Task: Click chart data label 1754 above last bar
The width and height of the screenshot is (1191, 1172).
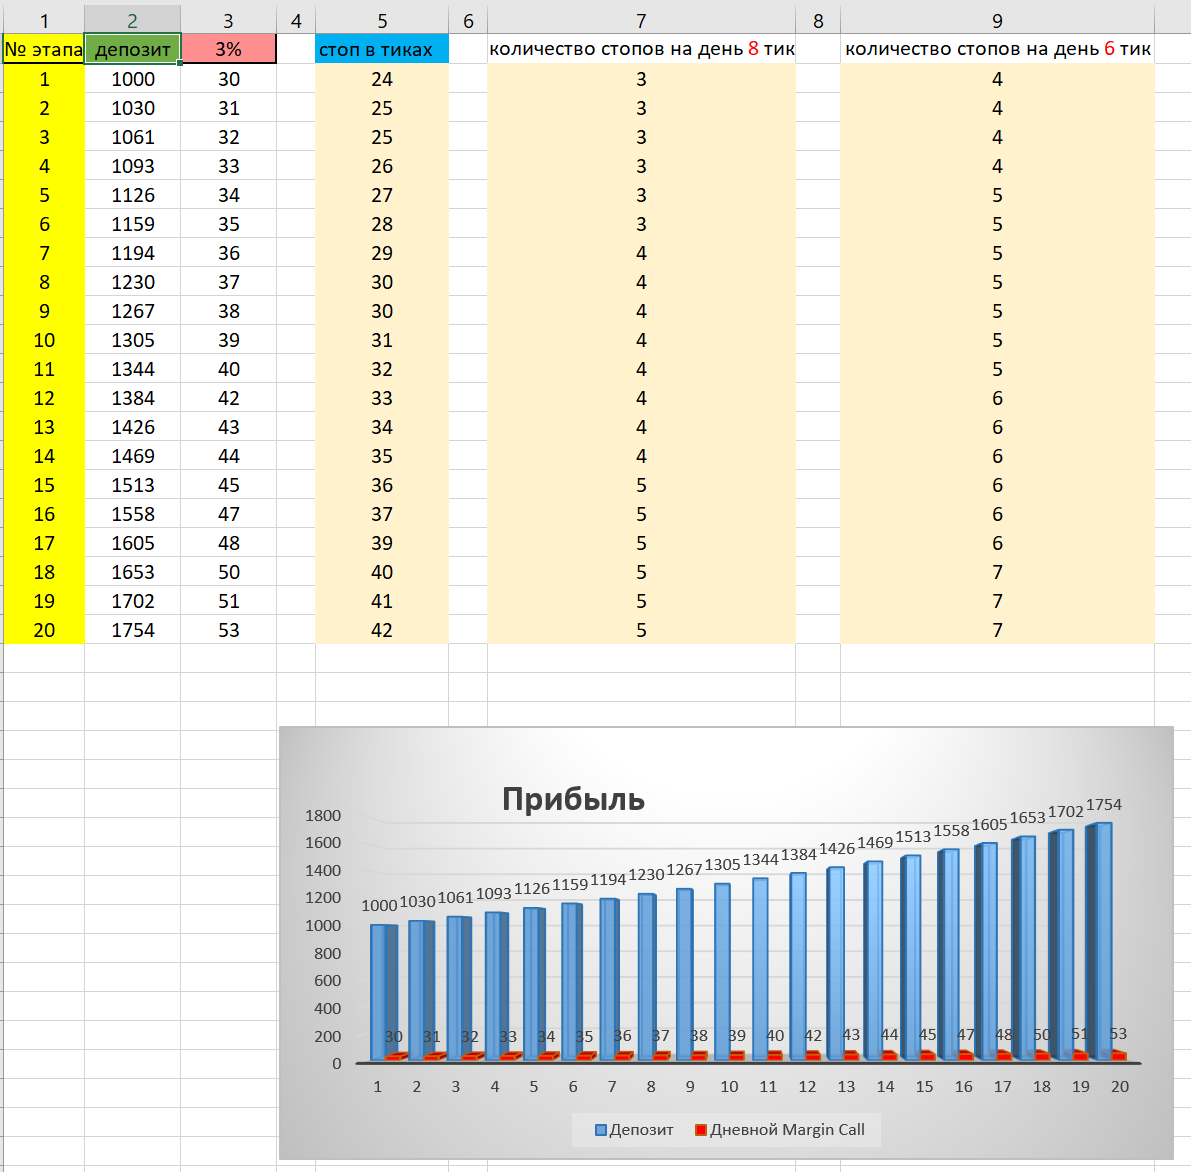Action: click(1104, 804)
